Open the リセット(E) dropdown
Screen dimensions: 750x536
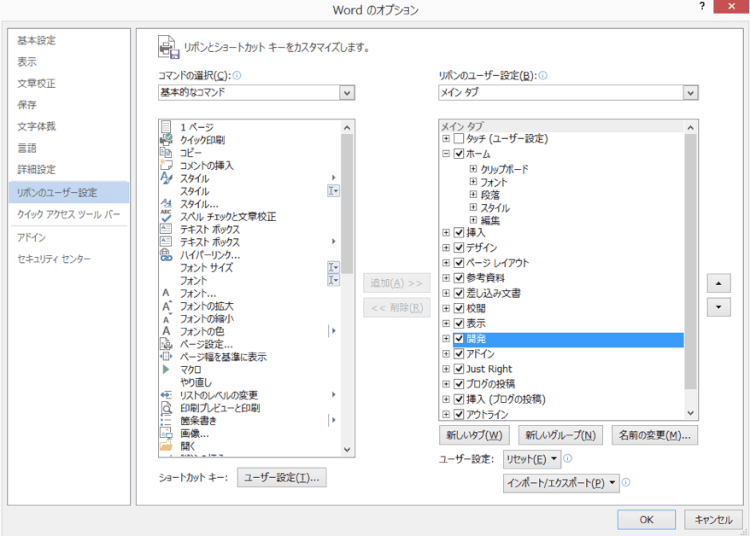(x=531, y=459)
